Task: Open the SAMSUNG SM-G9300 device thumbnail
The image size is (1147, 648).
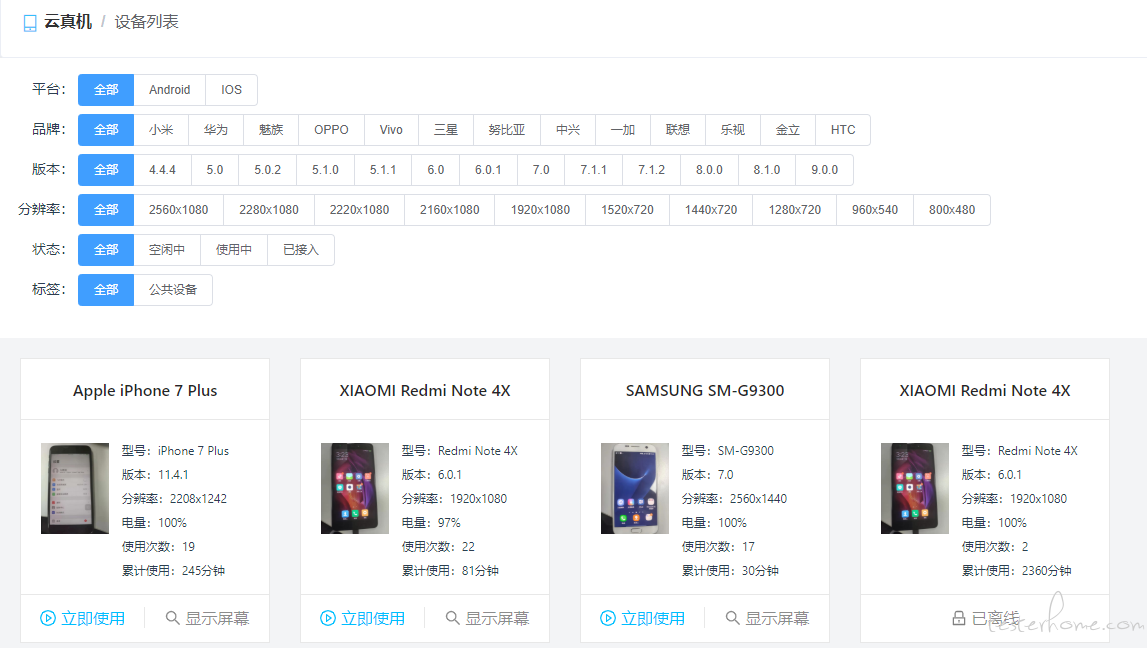Action: pyautogui.click(x=635, y=488)
